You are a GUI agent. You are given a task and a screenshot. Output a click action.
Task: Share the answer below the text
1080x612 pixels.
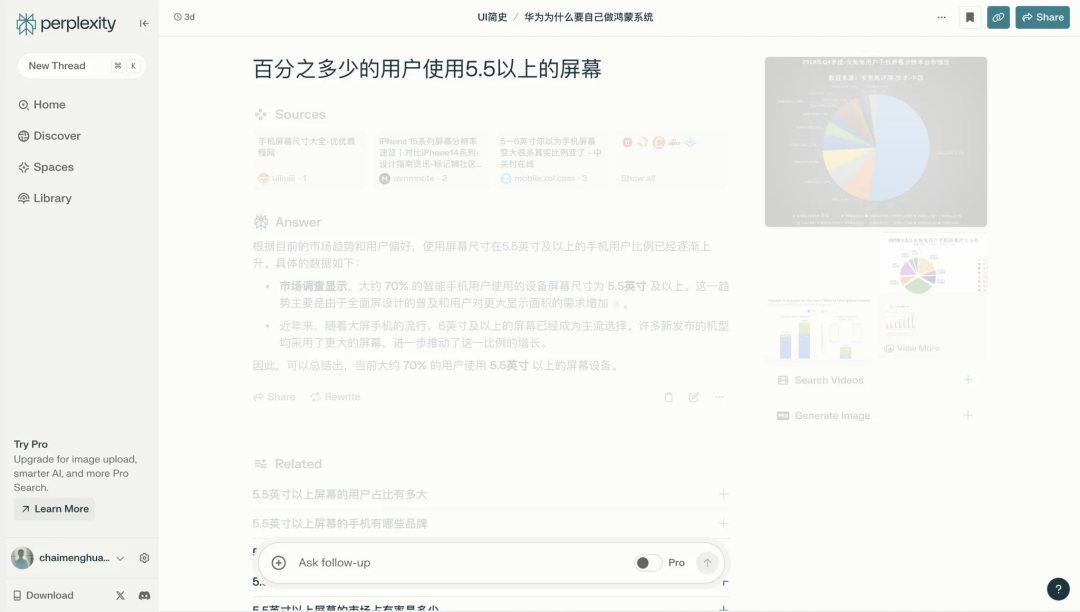click(x=274, y=397)
